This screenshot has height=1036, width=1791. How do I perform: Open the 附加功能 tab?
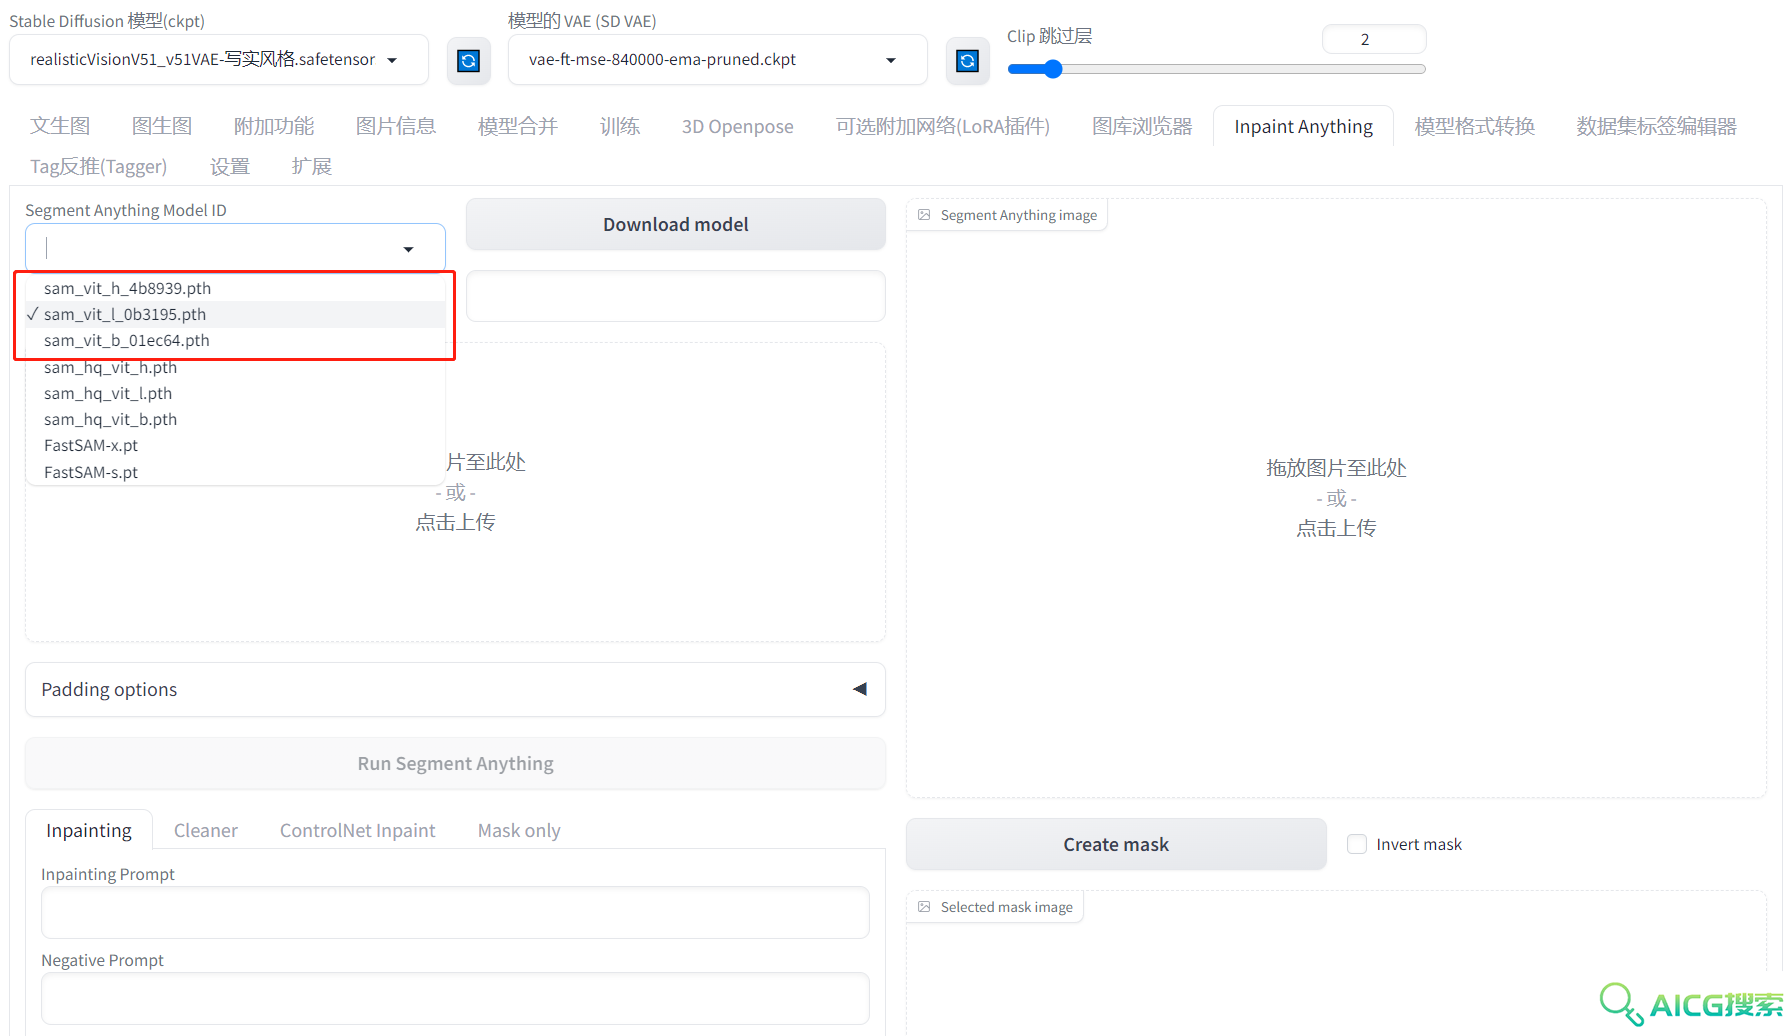point(274,126)
